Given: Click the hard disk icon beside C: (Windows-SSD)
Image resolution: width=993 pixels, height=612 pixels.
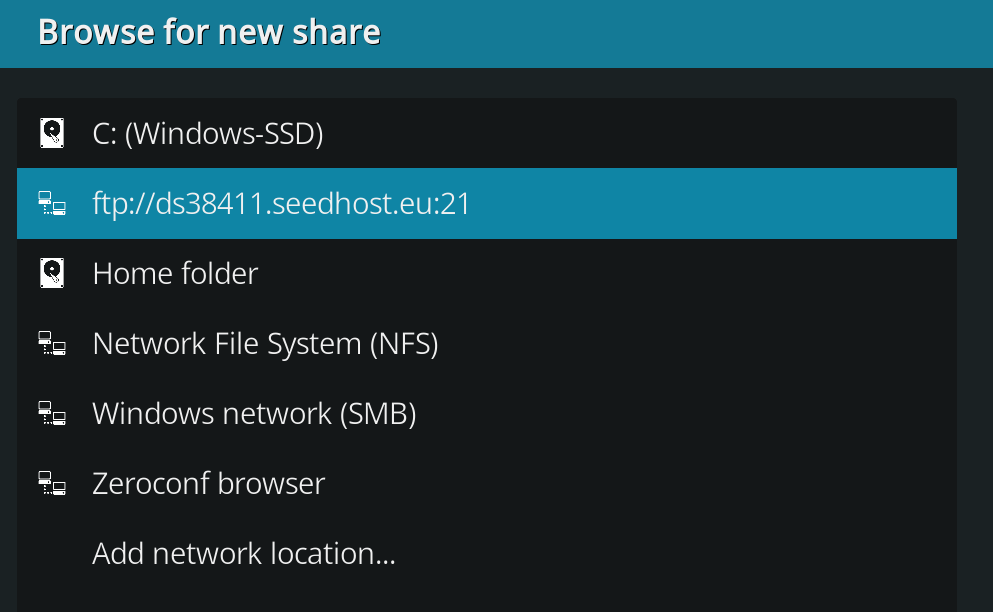Looking at the screenshot, I should coord(52,133).
